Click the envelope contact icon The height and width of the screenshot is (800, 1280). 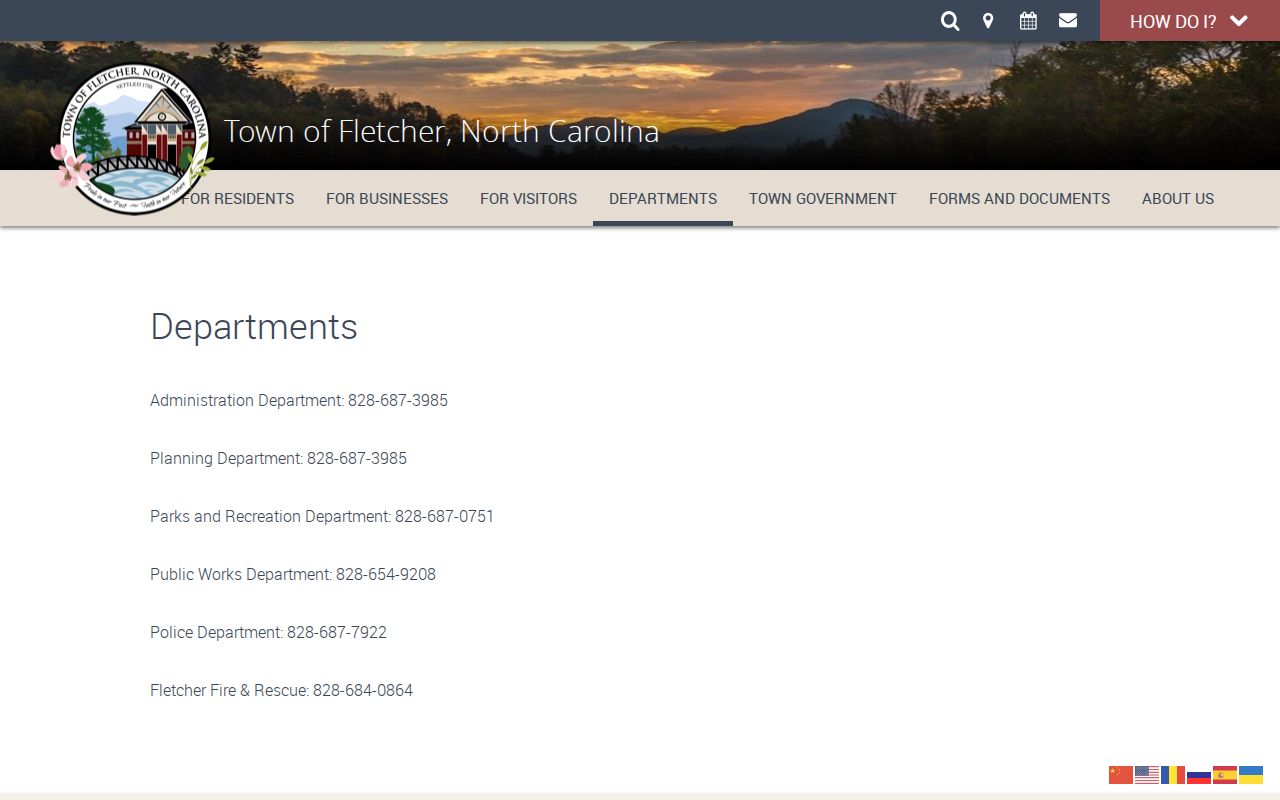tap(1068, 20)
